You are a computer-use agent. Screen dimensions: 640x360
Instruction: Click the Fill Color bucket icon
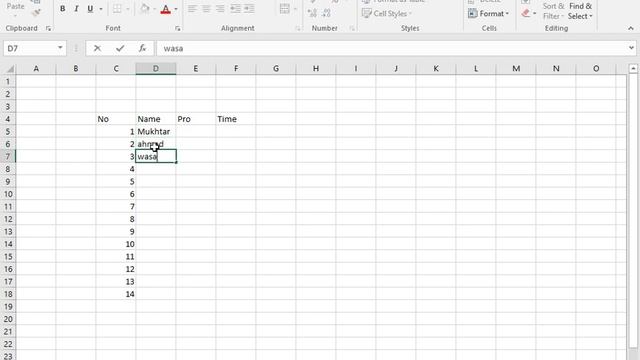coord(144,9)
